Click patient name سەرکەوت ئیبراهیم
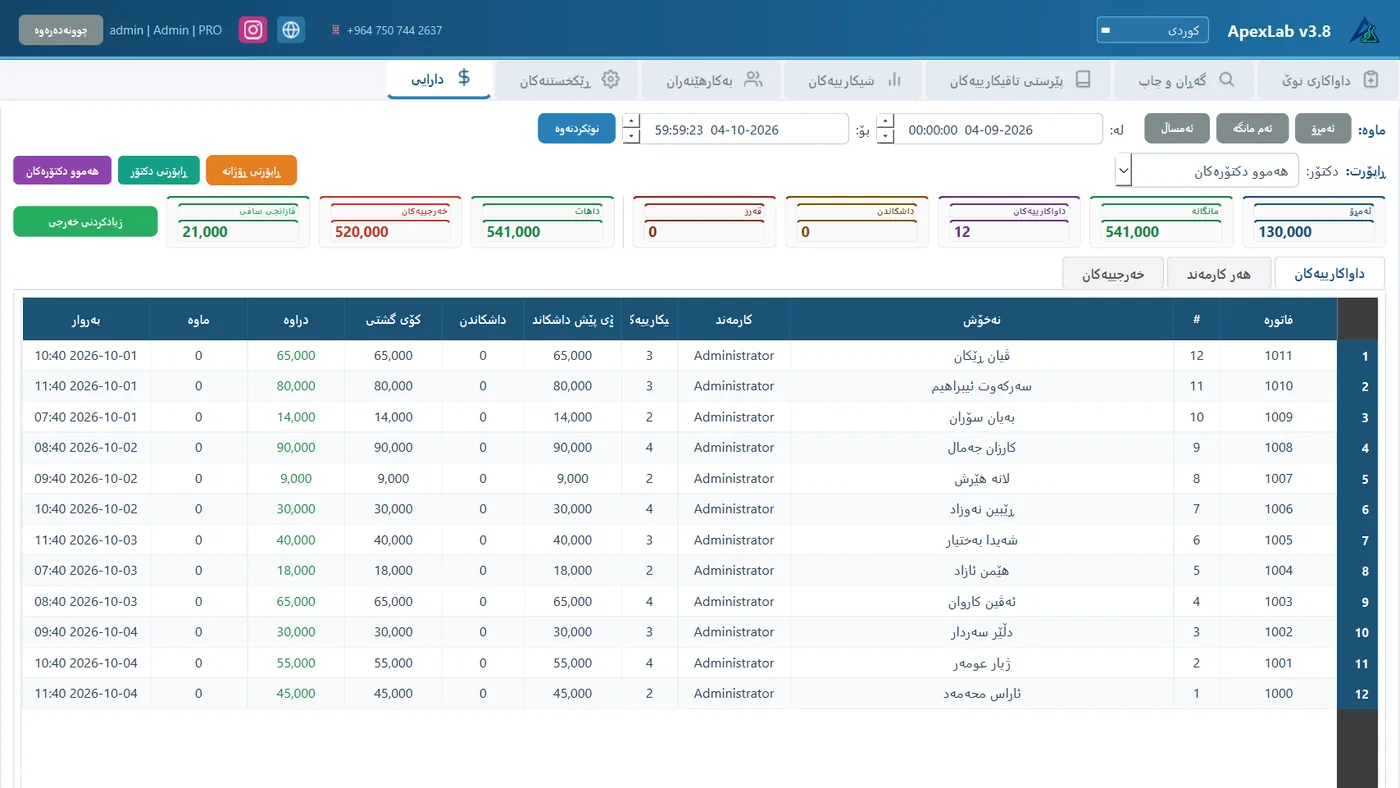The height and width of the screenshot is (788, 1400). coord(981,386)
